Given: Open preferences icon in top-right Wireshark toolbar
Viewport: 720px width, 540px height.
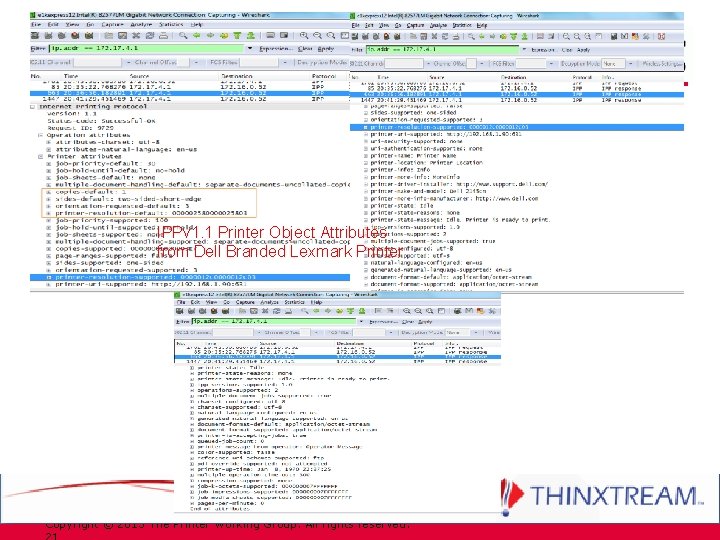Looking at the screenshot, I should click(x=646, y=37).
